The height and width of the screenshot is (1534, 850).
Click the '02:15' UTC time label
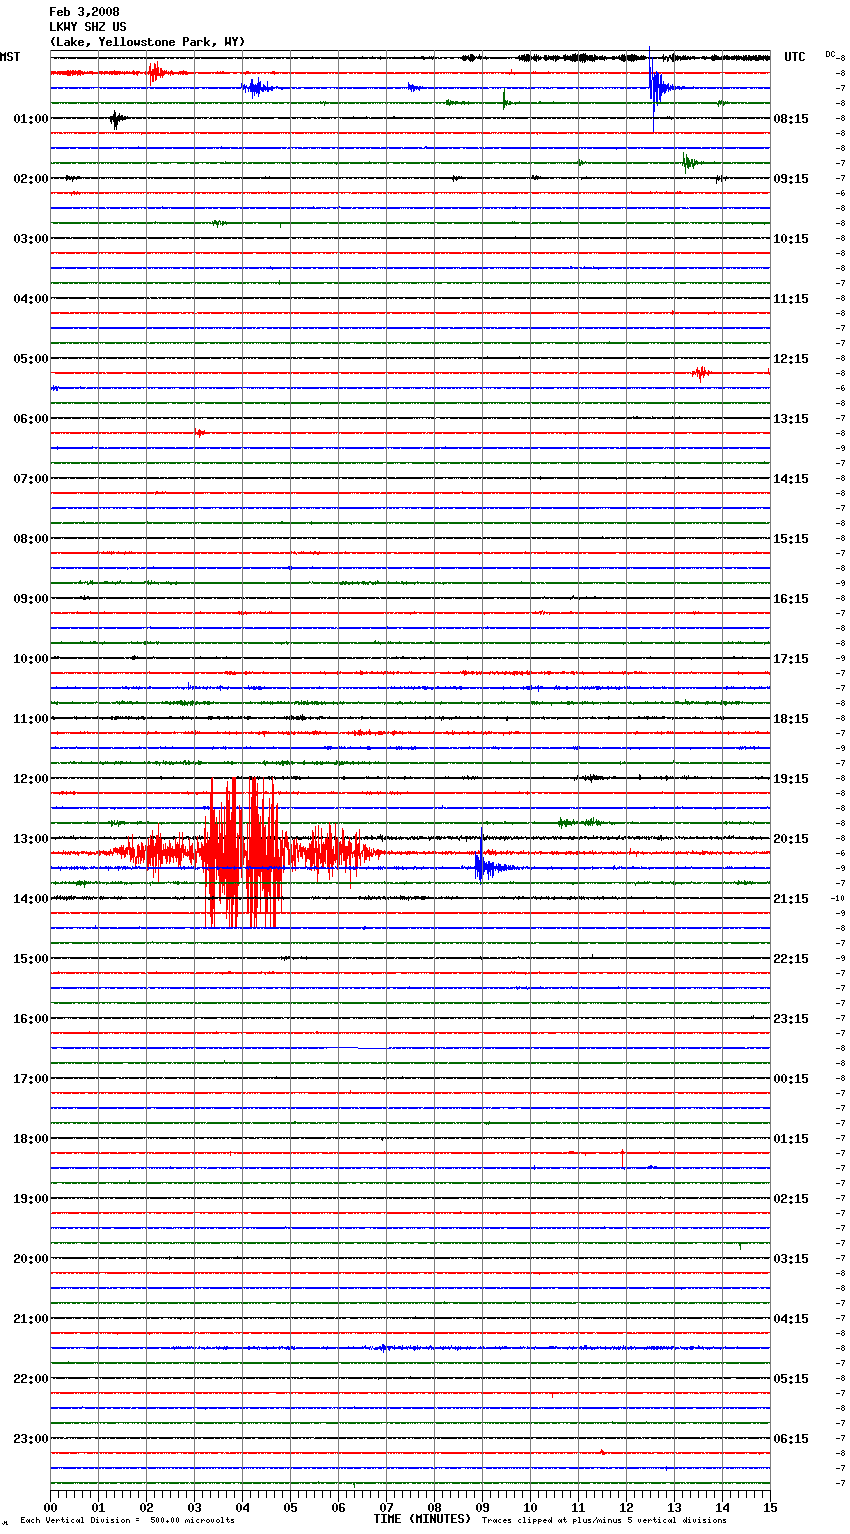791,1199
